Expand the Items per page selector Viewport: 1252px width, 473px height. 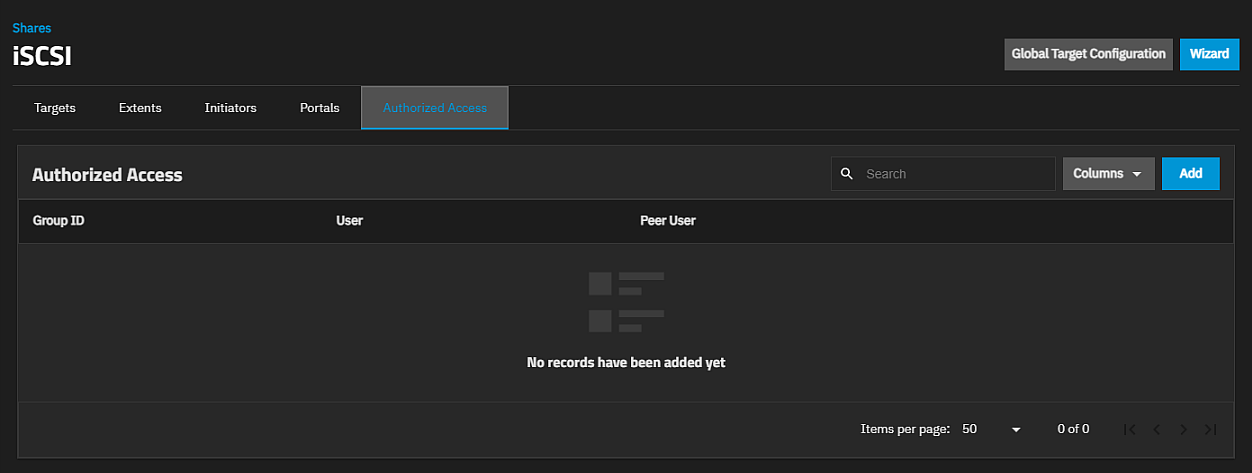(x=990, y=429)
